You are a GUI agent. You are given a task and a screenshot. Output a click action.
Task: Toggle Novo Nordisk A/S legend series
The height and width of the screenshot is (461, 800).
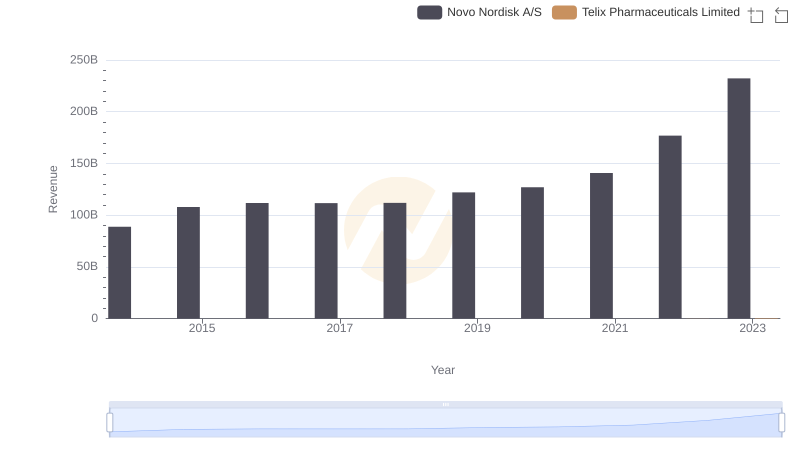(479, 12)
